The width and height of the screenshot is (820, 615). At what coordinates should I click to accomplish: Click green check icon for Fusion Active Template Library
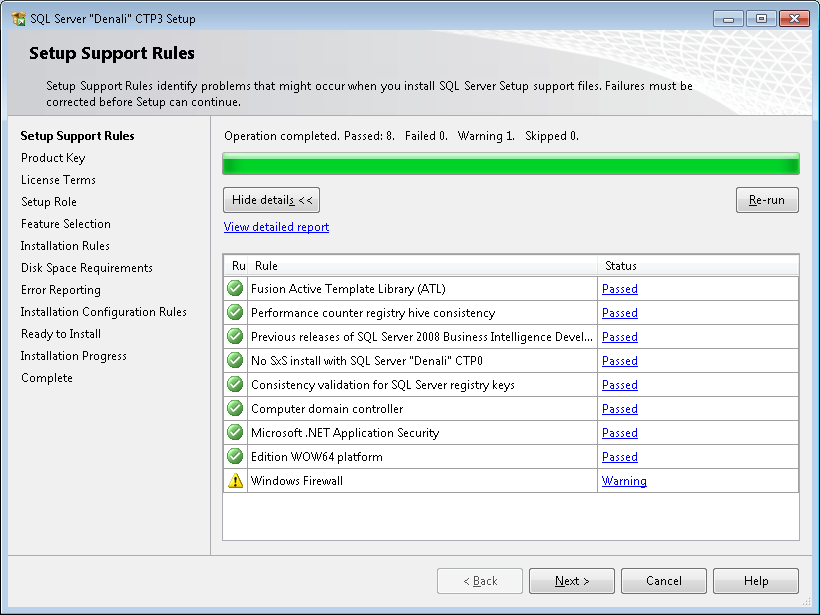coord(235,288)
